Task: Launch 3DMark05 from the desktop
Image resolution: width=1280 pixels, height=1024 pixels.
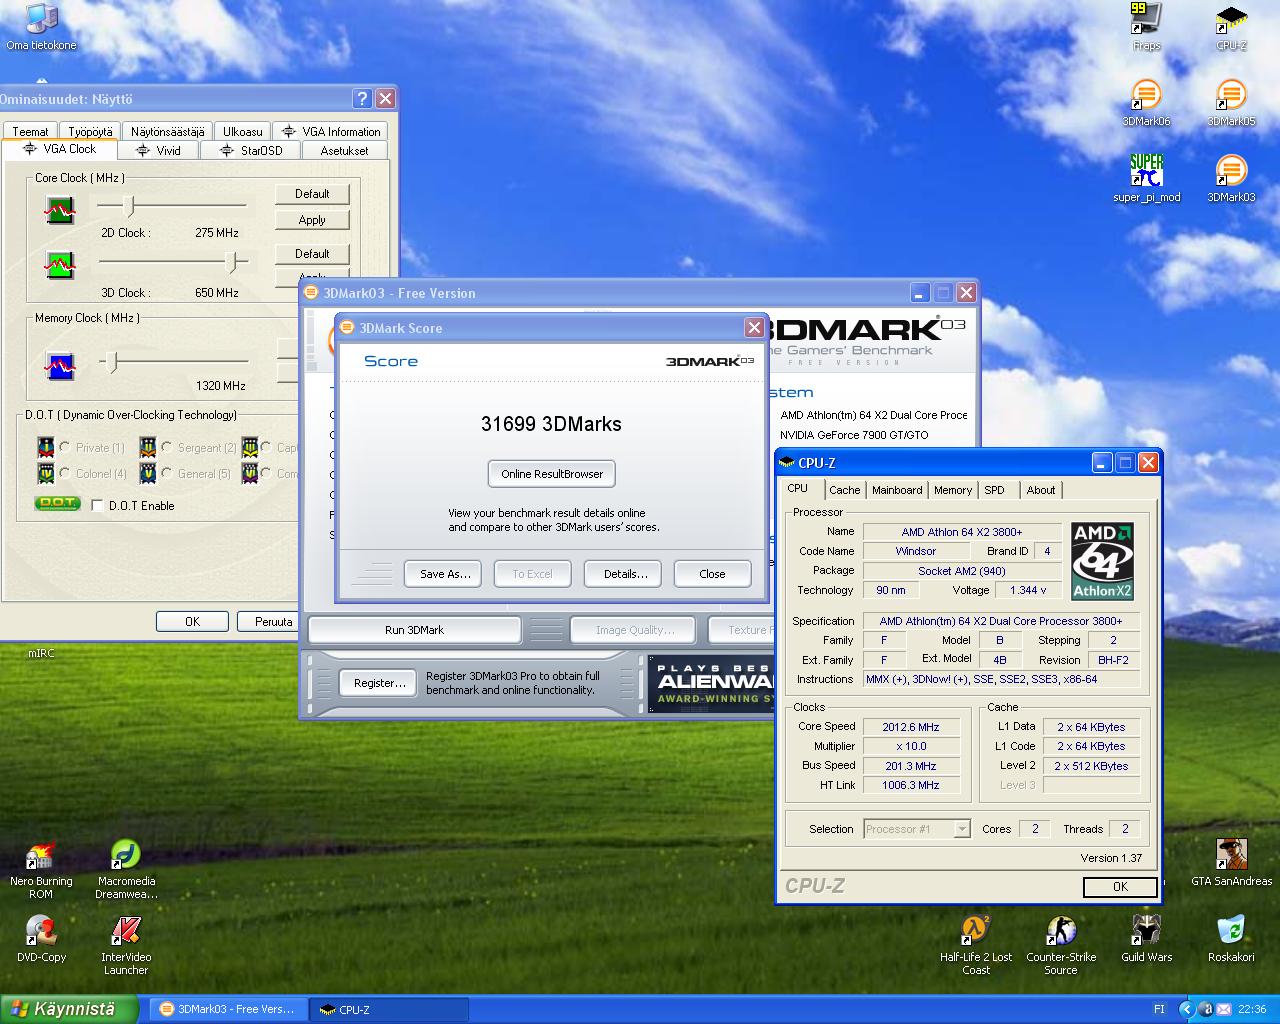Action: click(1231, 103)
